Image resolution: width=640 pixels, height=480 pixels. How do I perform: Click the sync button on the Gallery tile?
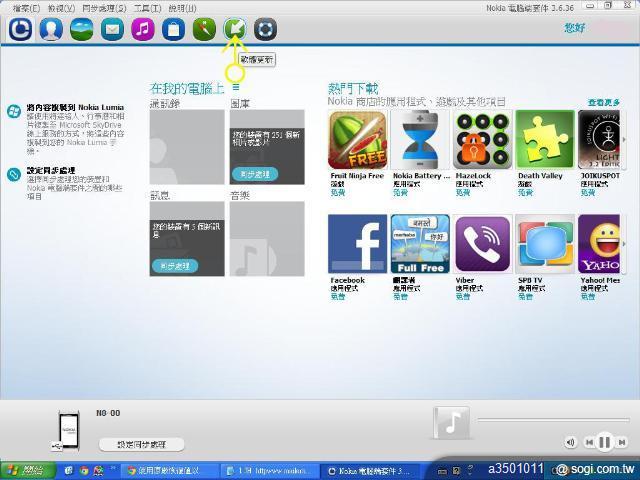point(255,174)
